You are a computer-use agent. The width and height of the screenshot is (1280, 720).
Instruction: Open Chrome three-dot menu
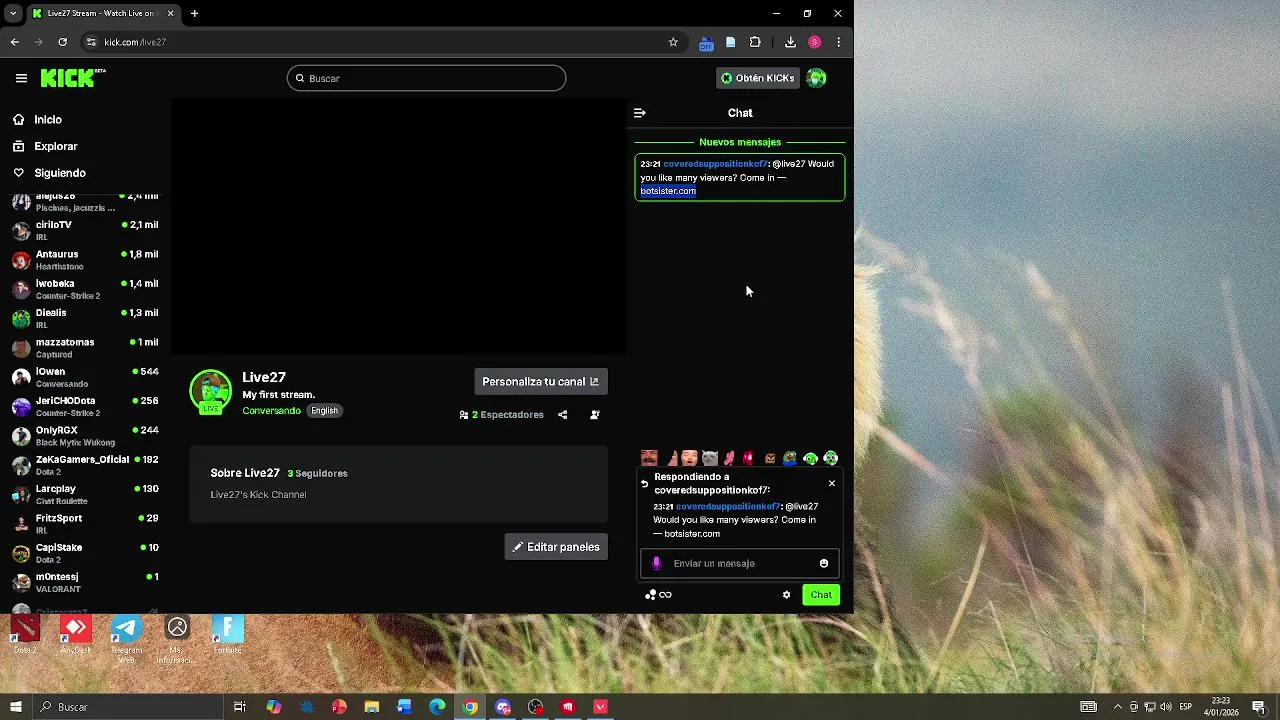838,42
